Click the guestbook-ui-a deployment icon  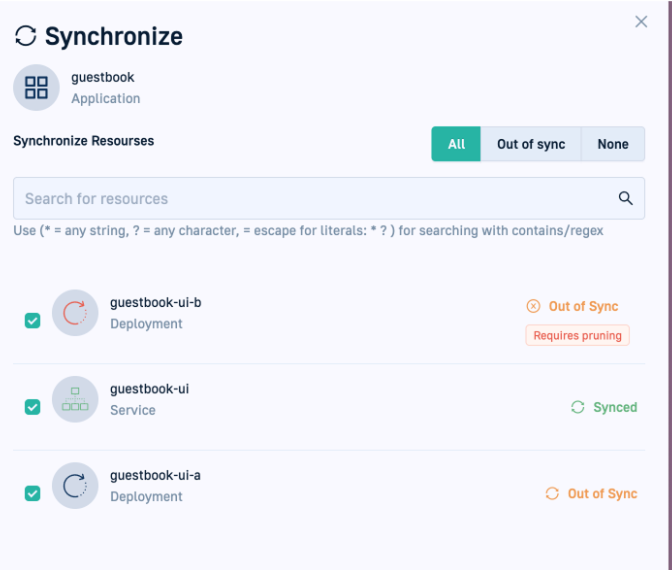tap(75, 486)
